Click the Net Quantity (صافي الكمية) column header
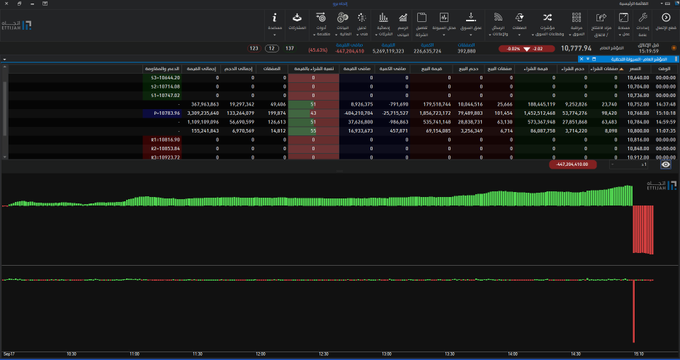 point(392,69)
